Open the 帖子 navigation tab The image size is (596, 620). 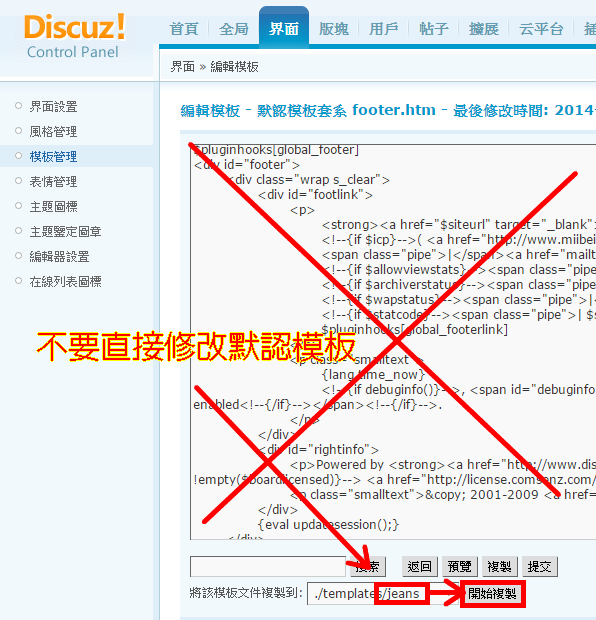coord(434,29)
